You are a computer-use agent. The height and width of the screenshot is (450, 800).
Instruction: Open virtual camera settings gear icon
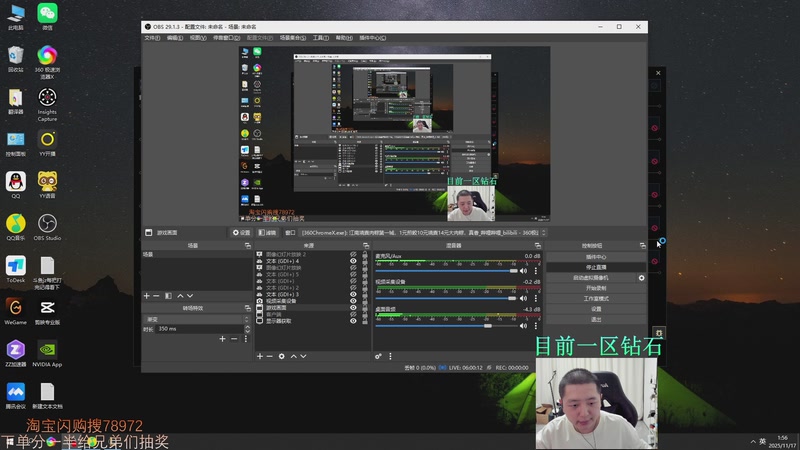pyautogui.click(x=641, y=278)
